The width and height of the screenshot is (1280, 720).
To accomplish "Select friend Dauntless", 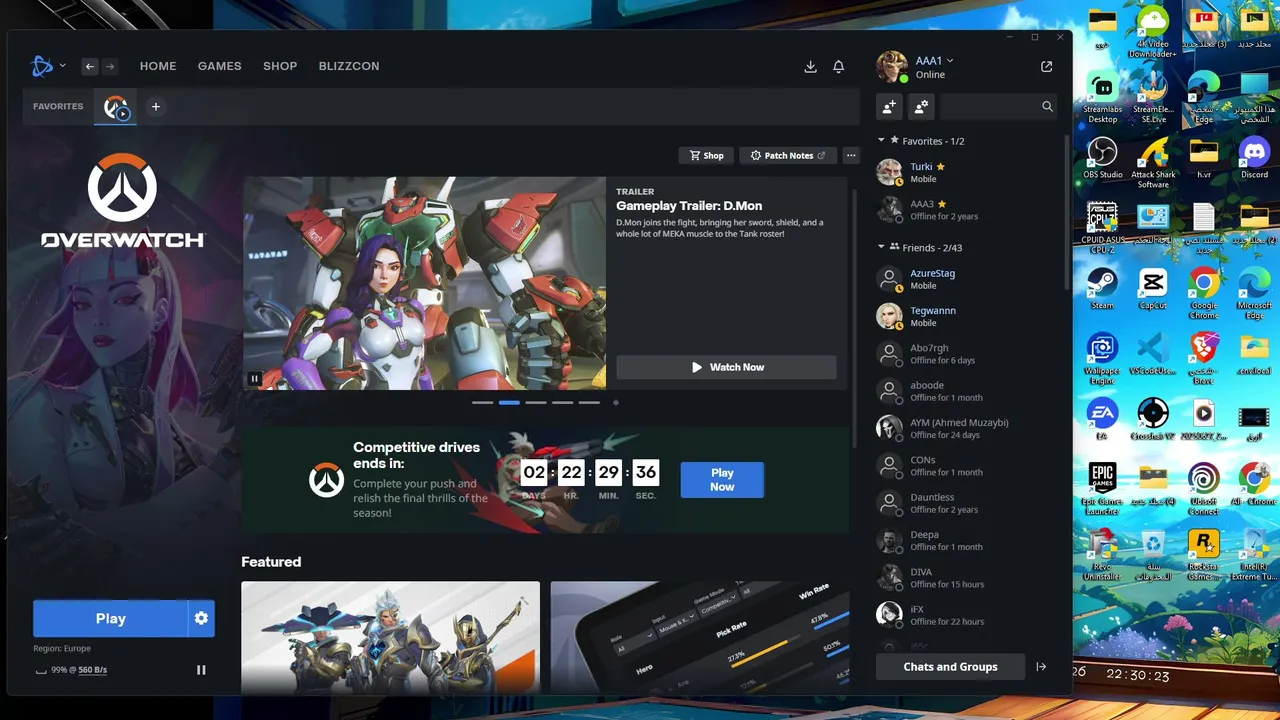I will point(966,503).
